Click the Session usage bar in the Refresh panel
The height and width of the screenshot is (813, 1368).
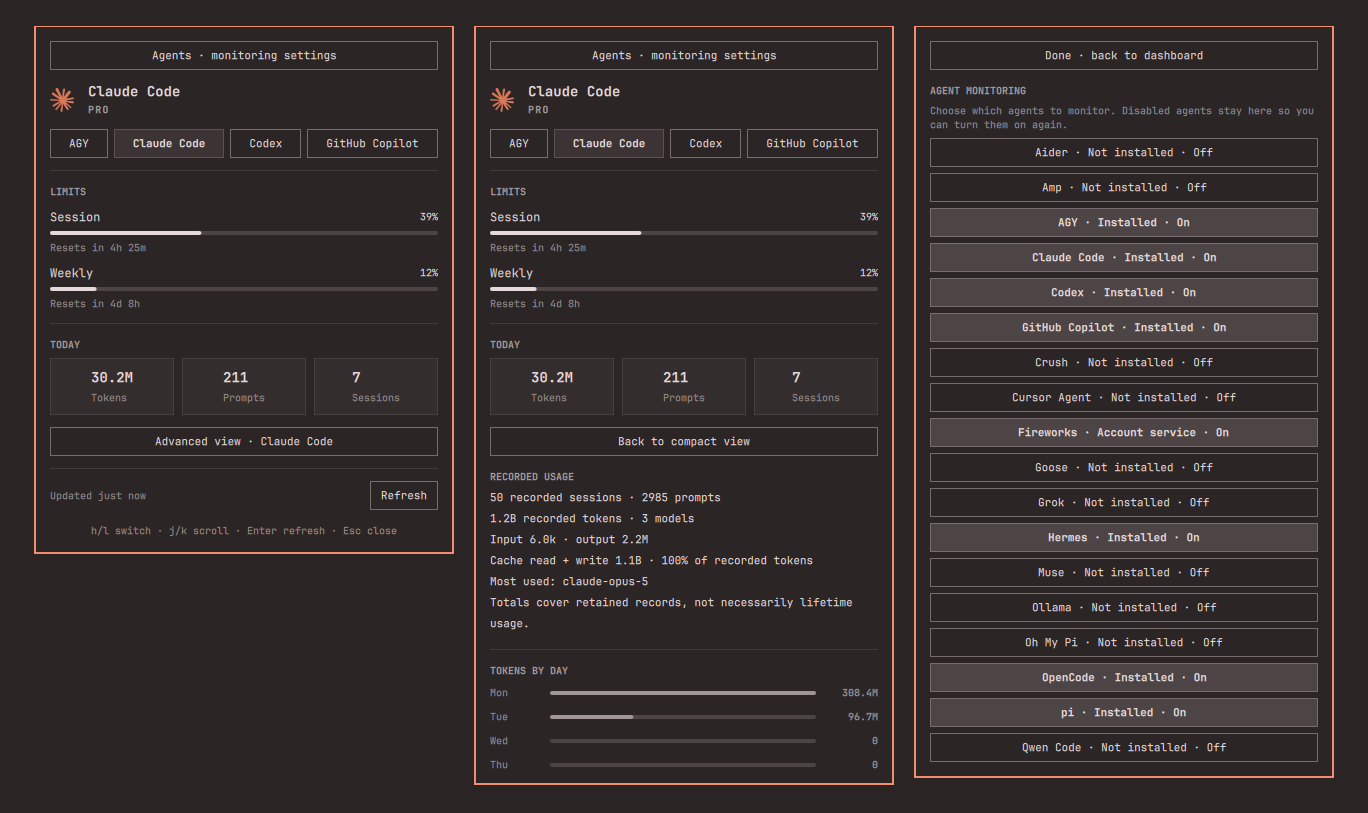pyautogui.click(x=244, y=233)
